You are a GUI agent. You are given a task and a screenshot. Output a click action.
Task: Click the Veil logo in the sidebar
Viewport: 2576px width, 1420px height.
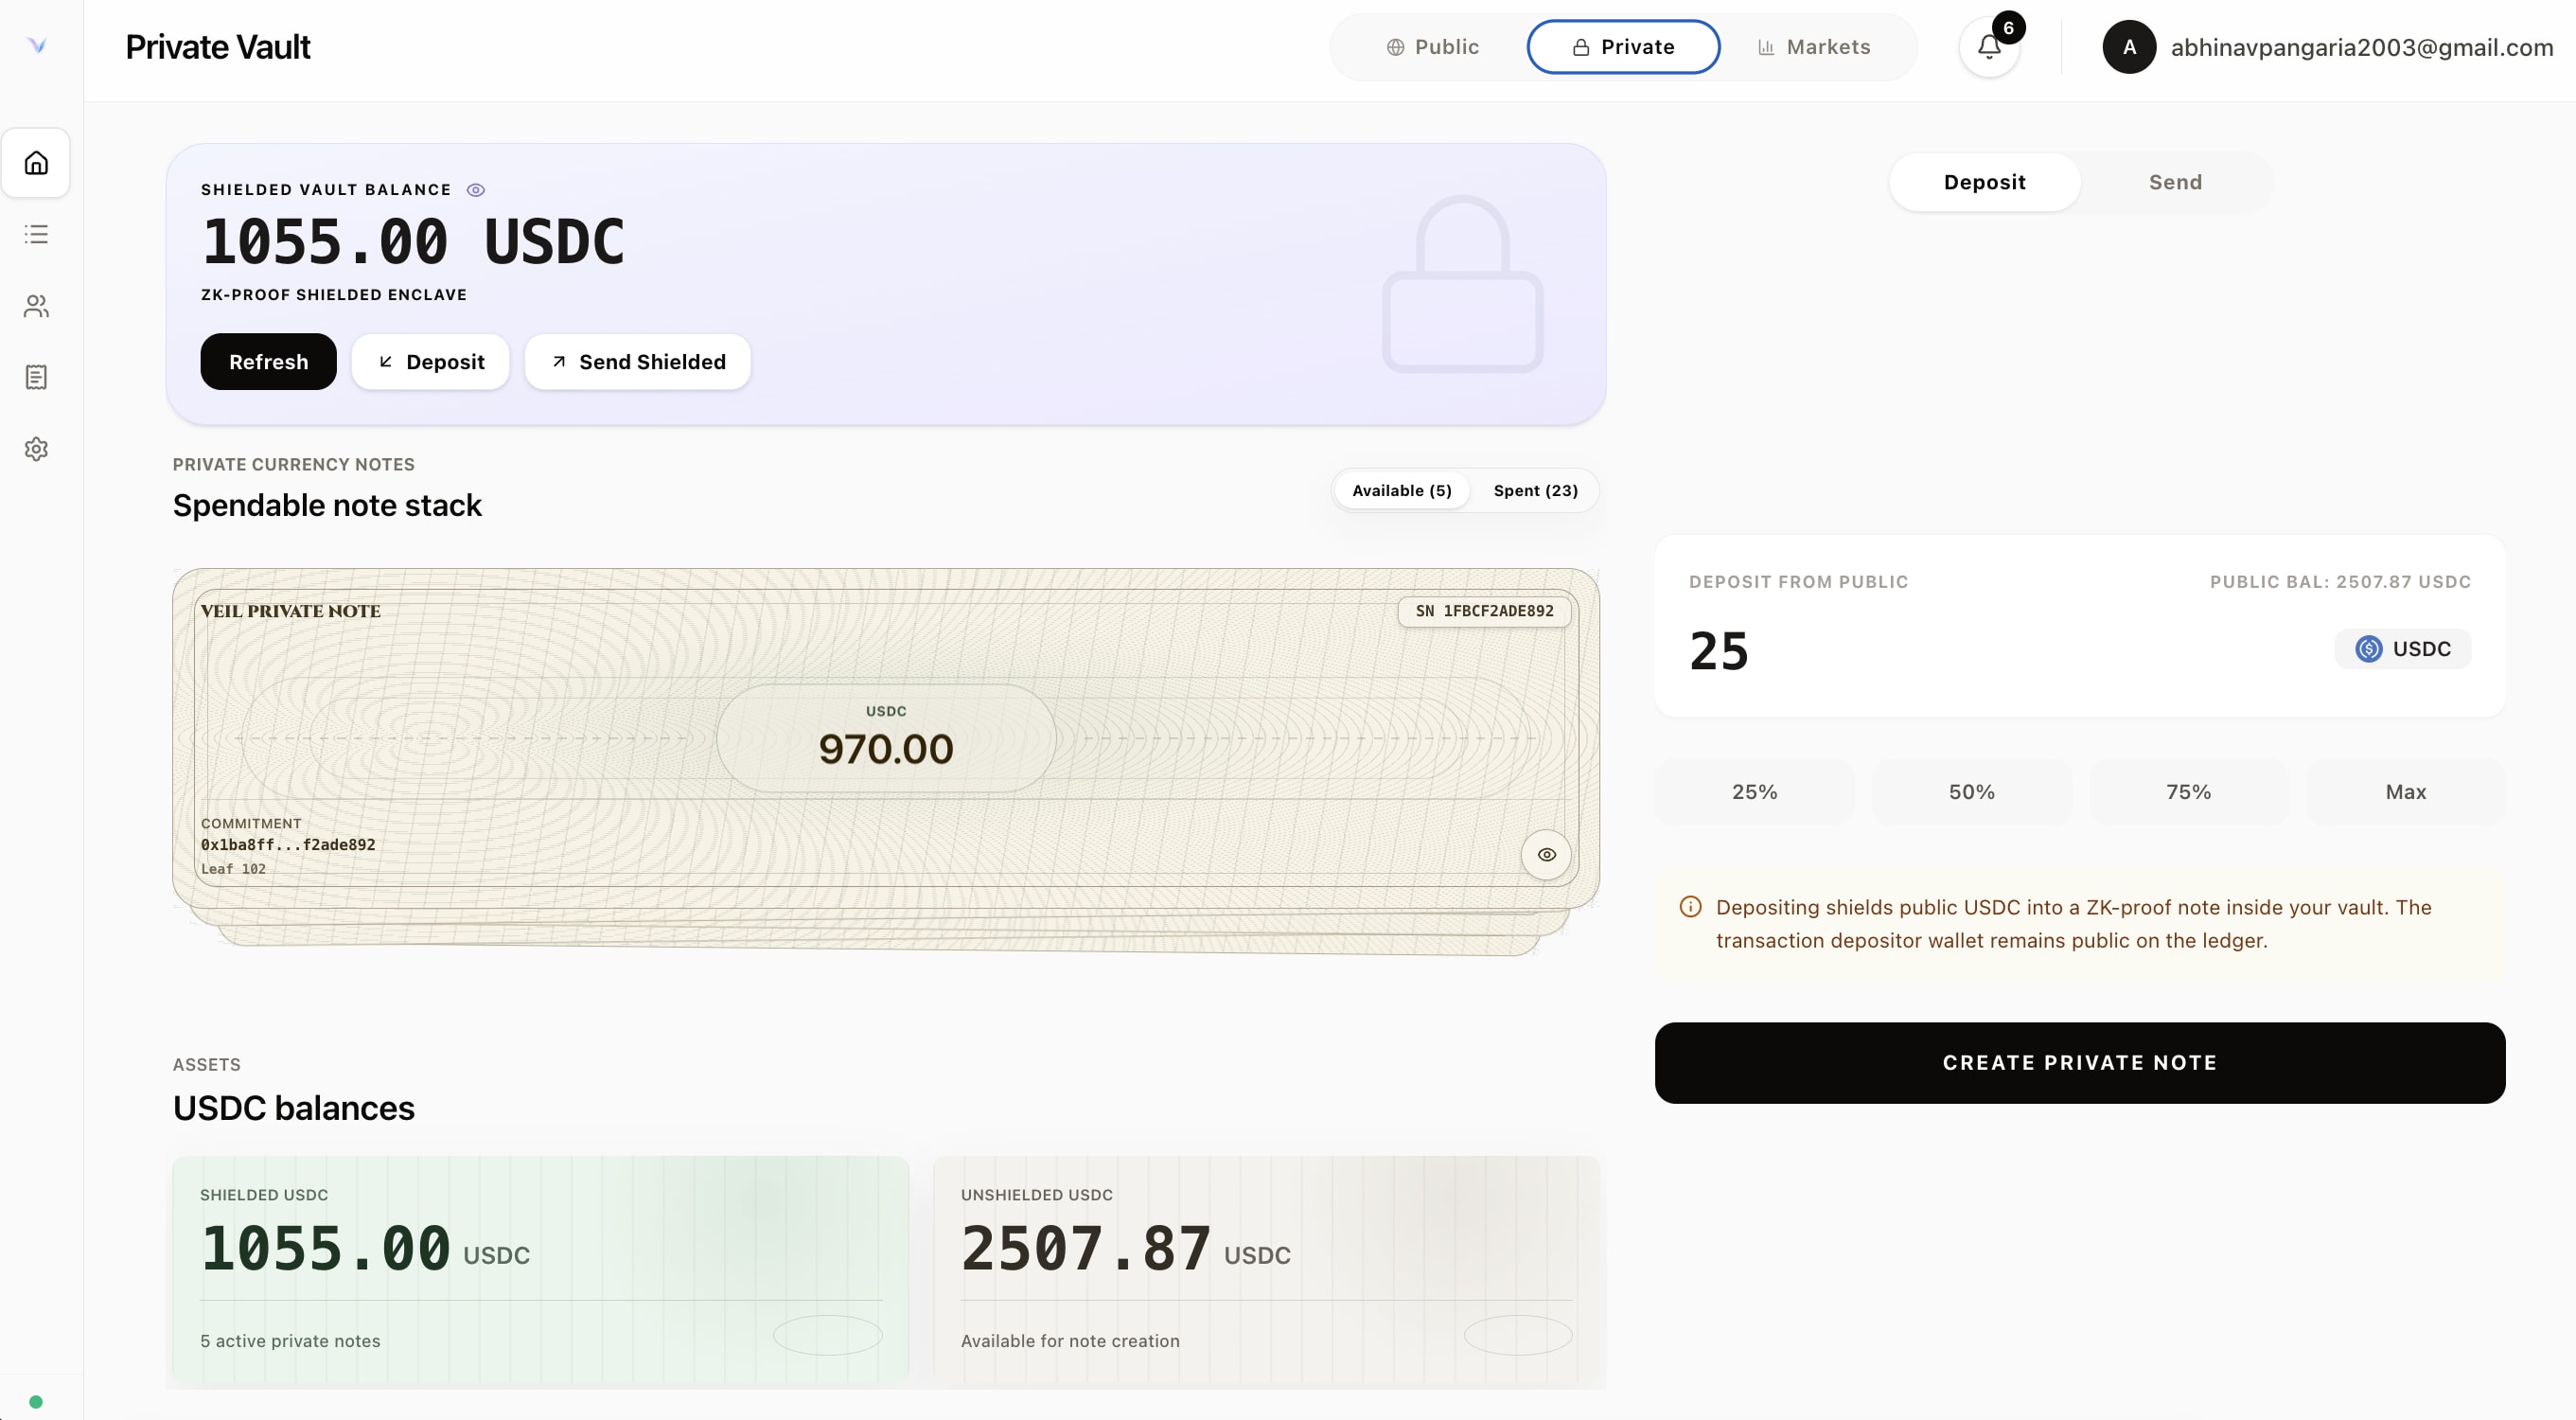tap(37, 45)
